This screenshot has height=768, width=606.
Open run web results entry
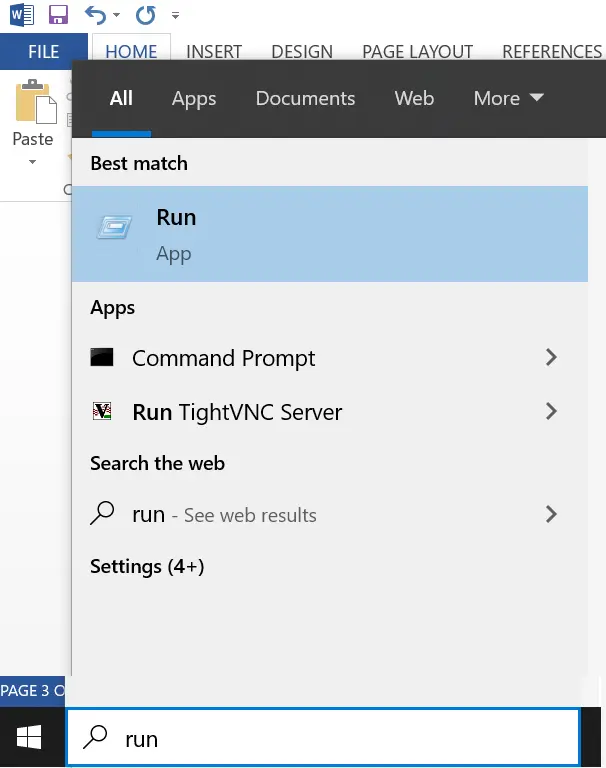224,515
